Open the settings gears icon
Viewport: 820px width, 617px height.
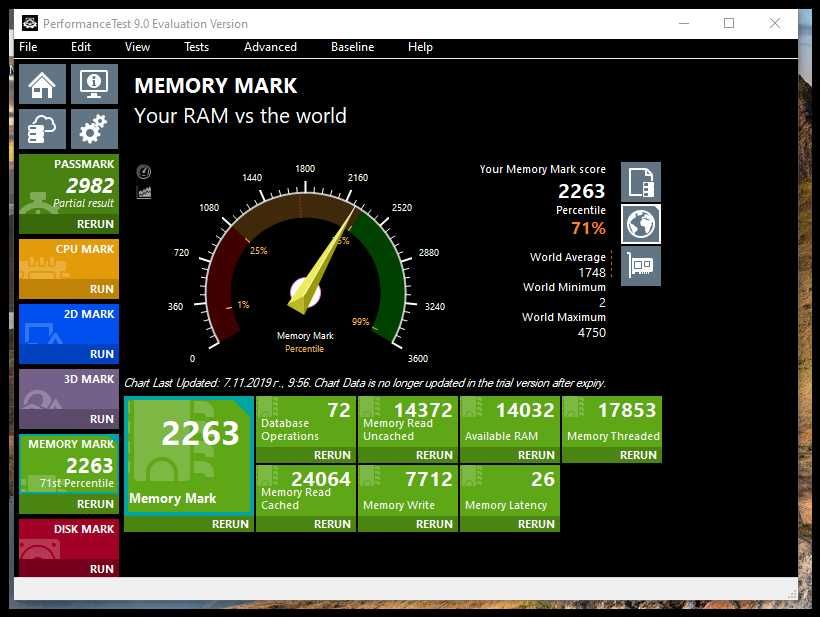(94, 129)
